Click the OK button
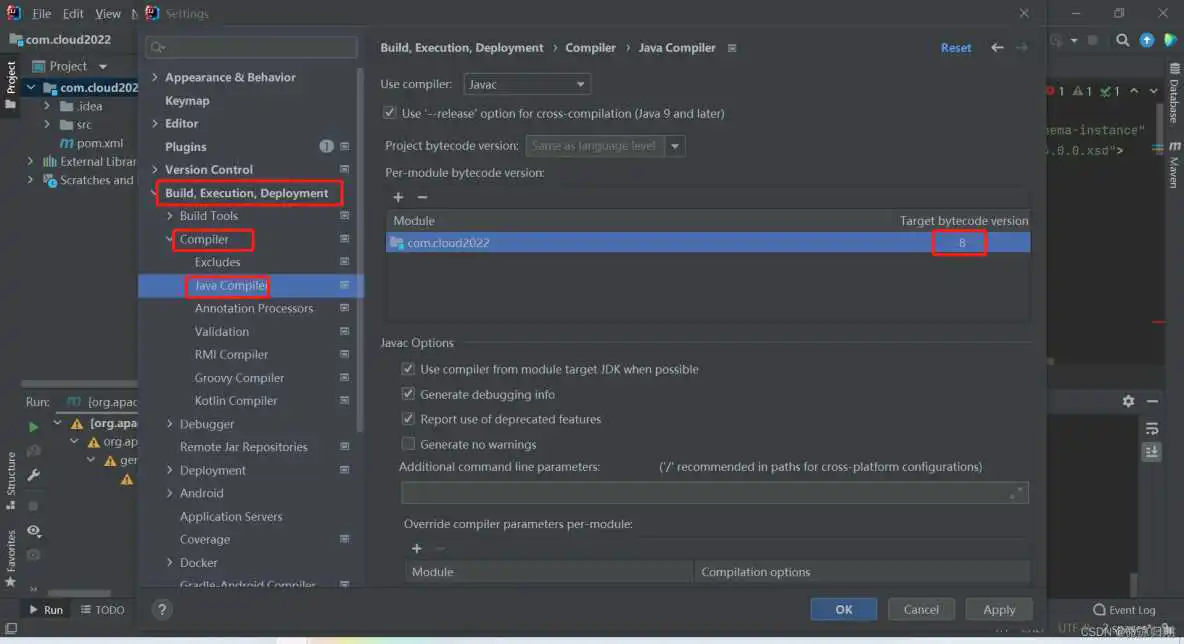This screenshot has height=644, width=1184. point(843,609)
